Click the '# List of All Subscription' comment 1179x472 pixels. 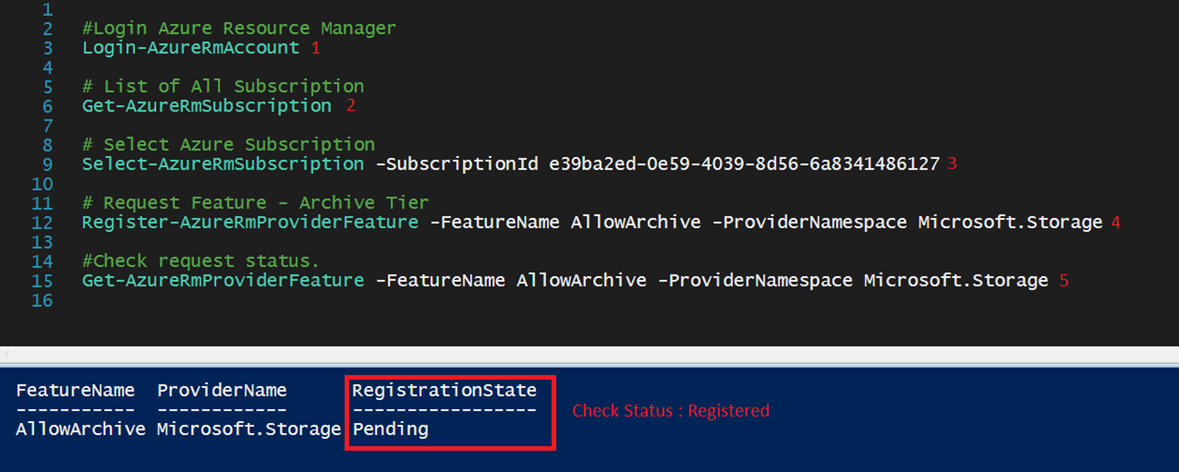(223, 86)
